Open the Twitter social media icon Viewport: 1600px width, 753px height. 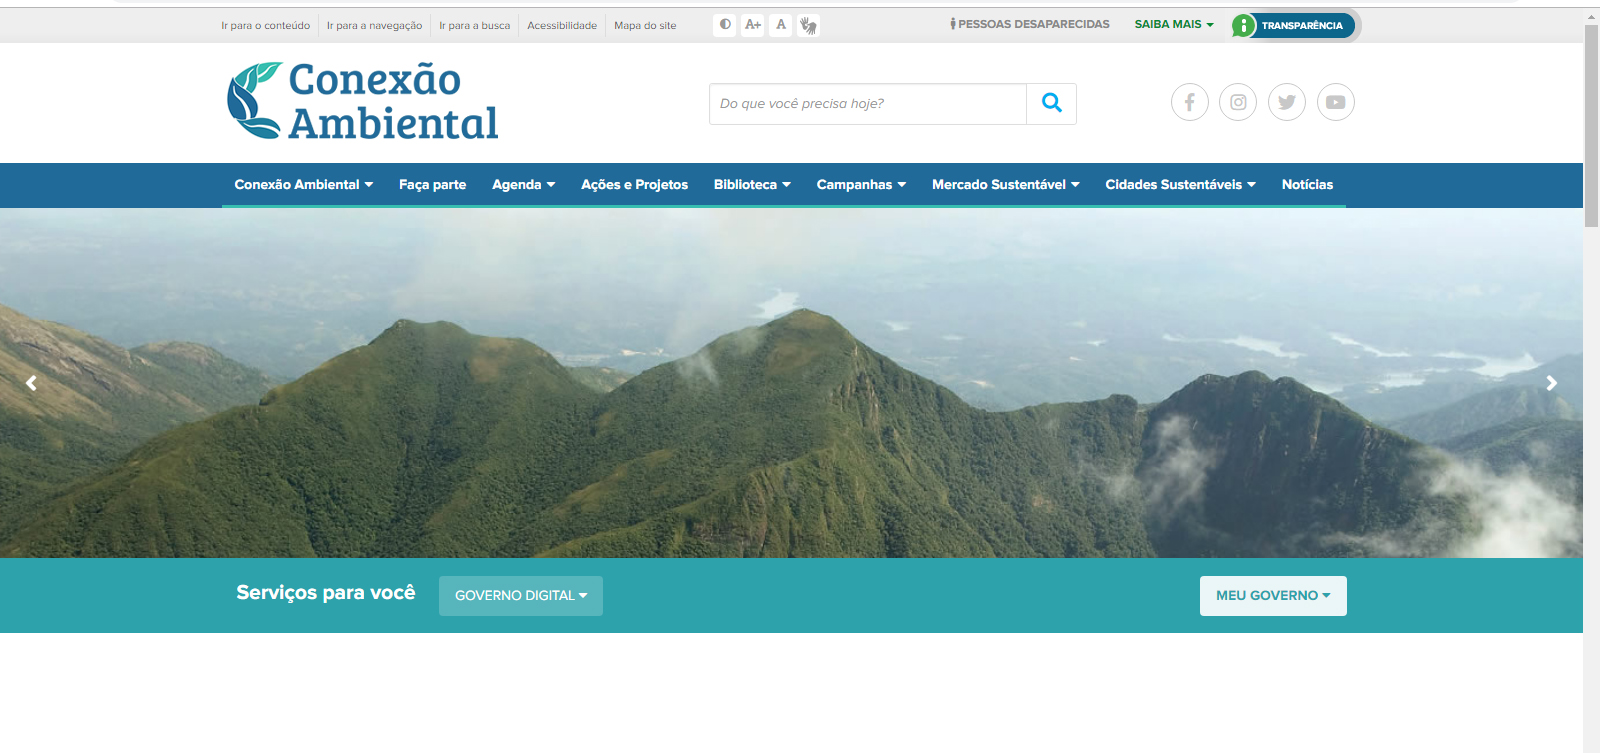pyautogui.click(x=1287, y=102)
